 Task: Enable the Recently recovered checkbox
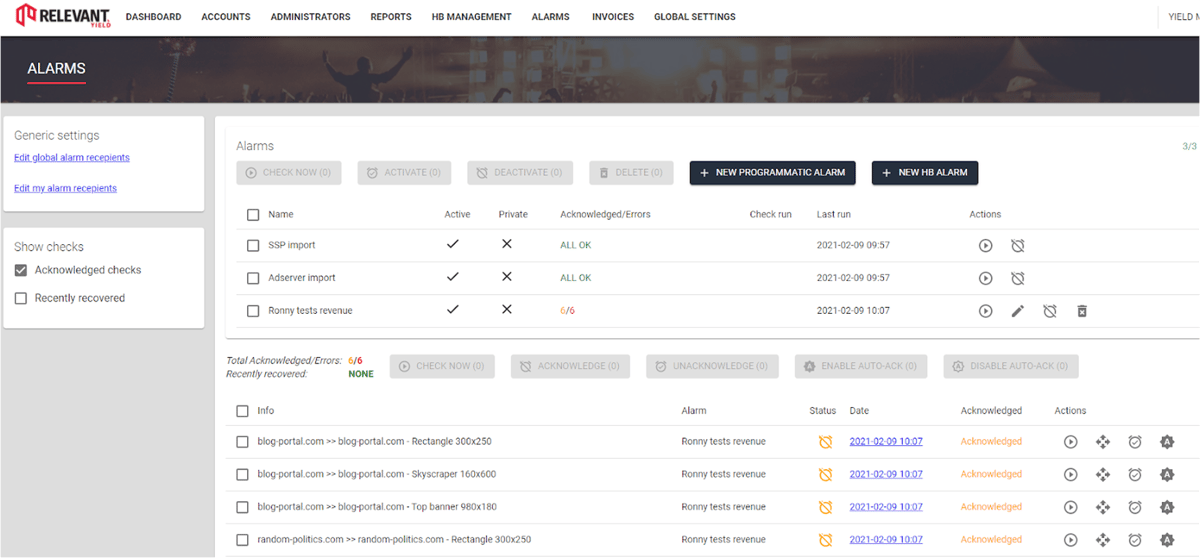point(21,298)
